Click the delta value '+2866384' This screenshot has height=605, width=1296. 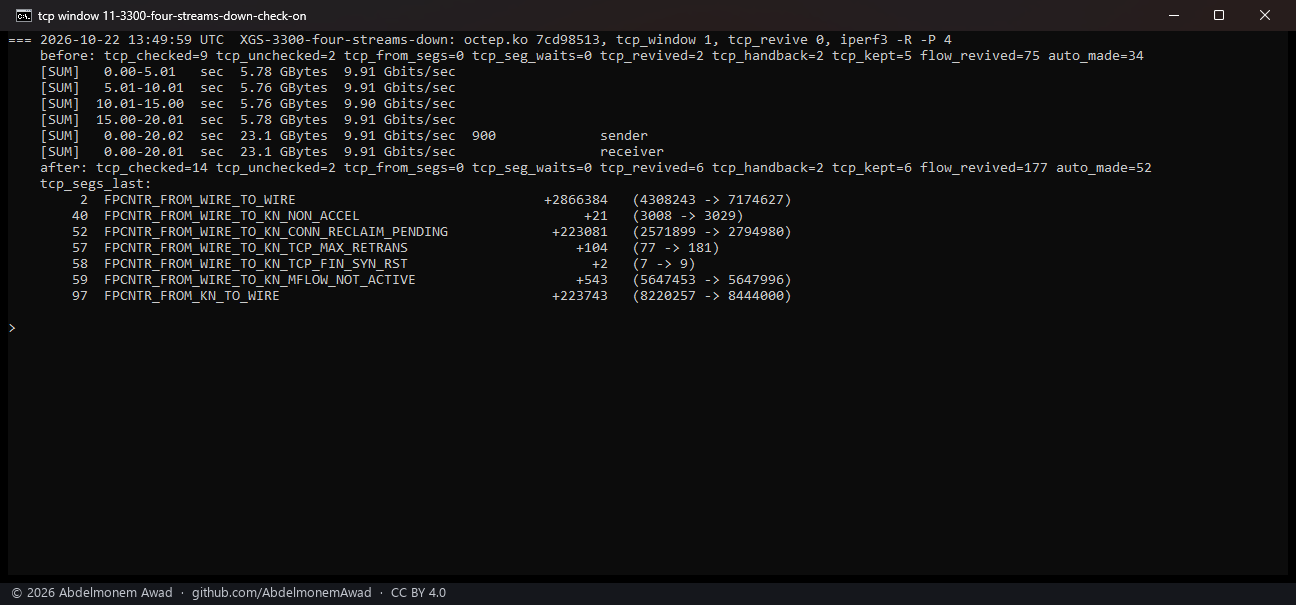pyautogui.click(x=576, y=200)
